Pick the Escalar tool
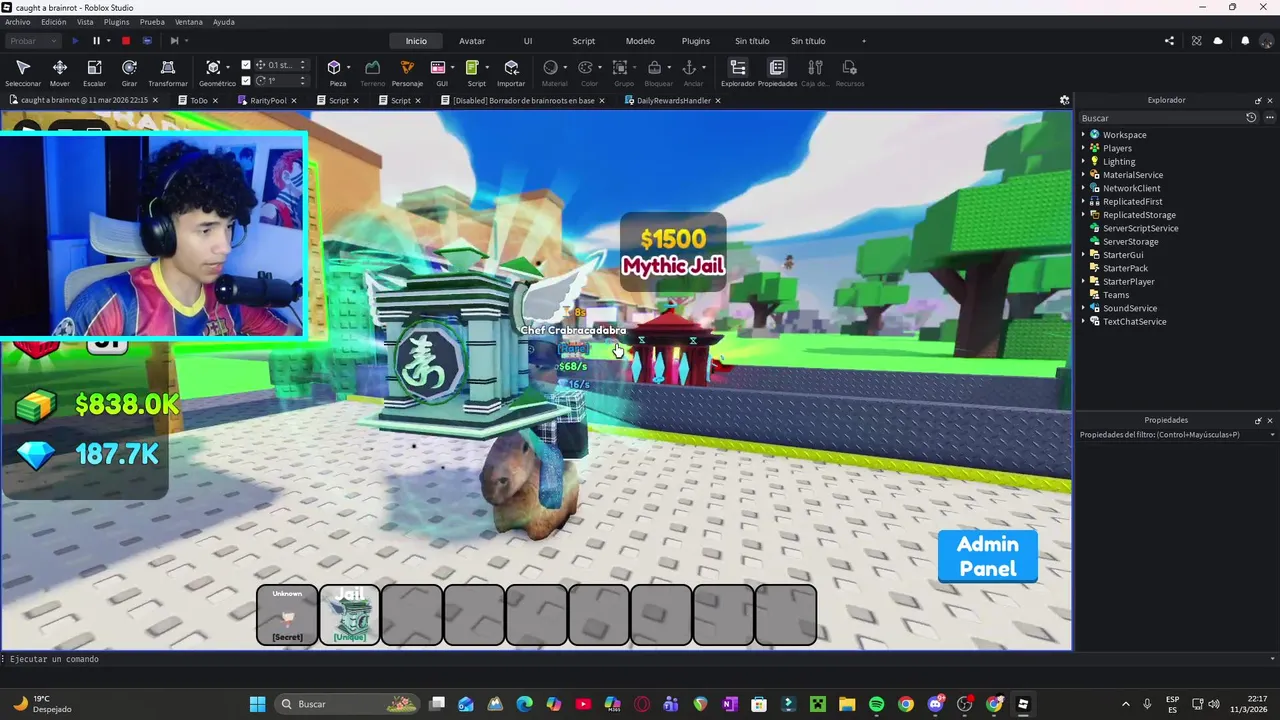The width and height of the screenshot is (1280, 720). [x=94, y=72]
